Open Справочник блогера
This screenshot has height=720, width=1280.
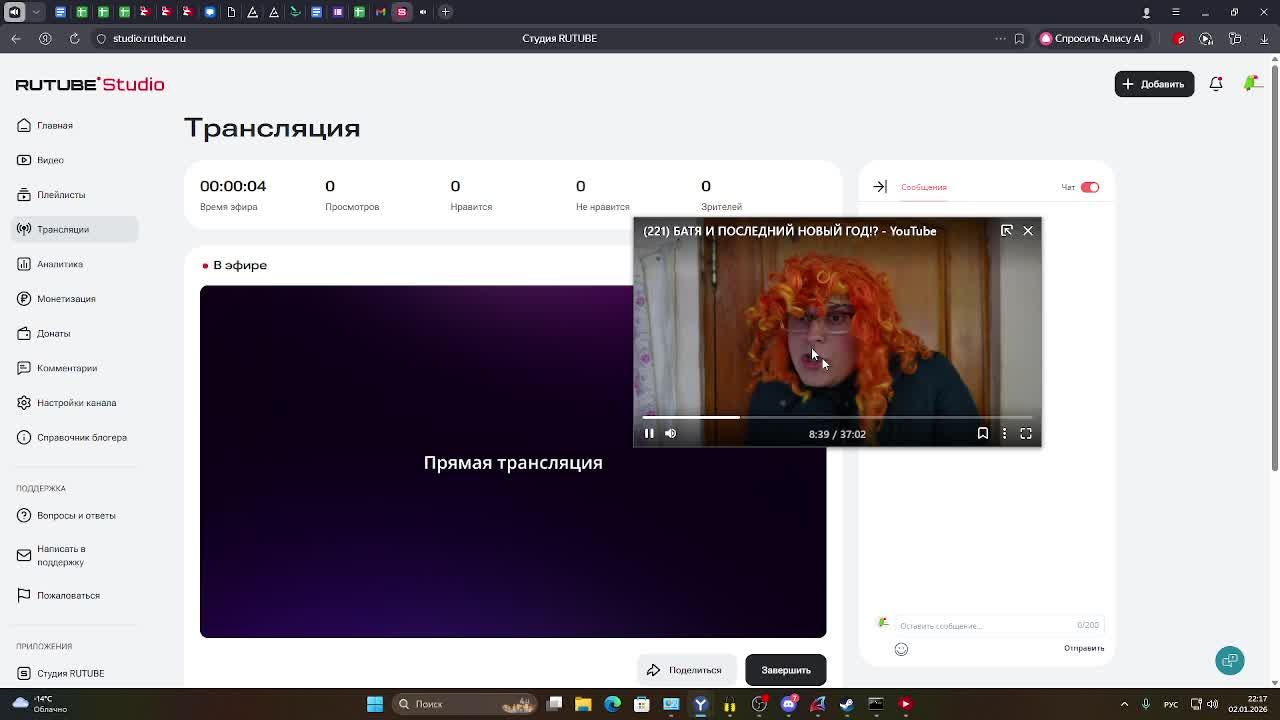click(81, 437)
